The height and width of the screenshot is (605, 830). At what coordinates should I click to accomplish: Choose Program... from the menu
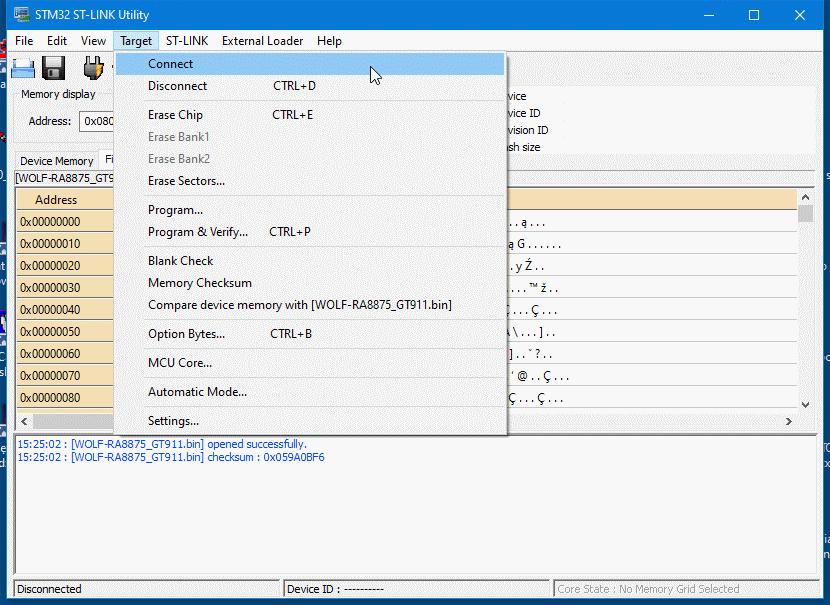[175, 210]
